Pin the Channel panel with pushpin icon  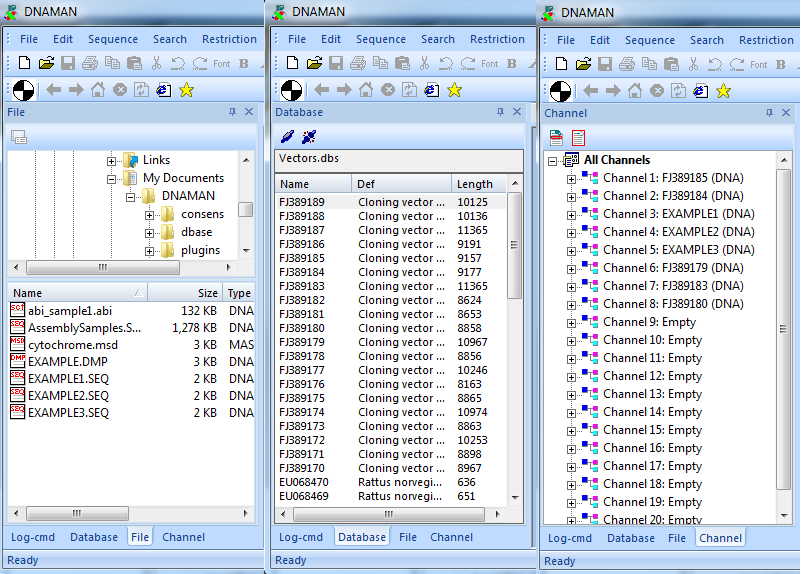769,113
